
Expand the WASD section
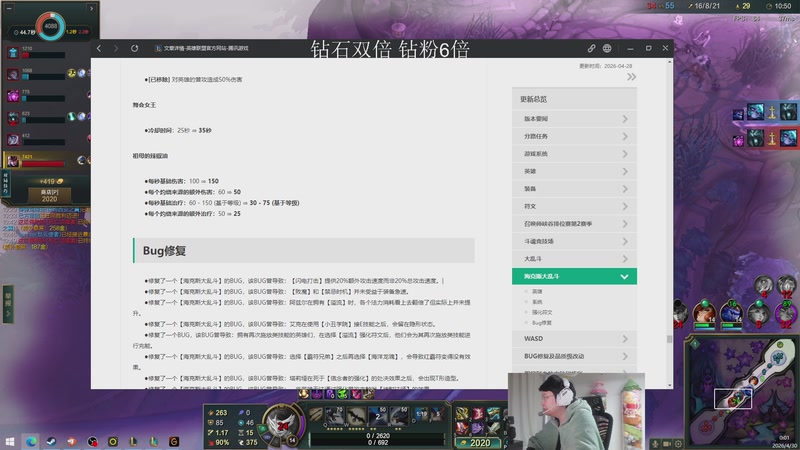point(574,339)
